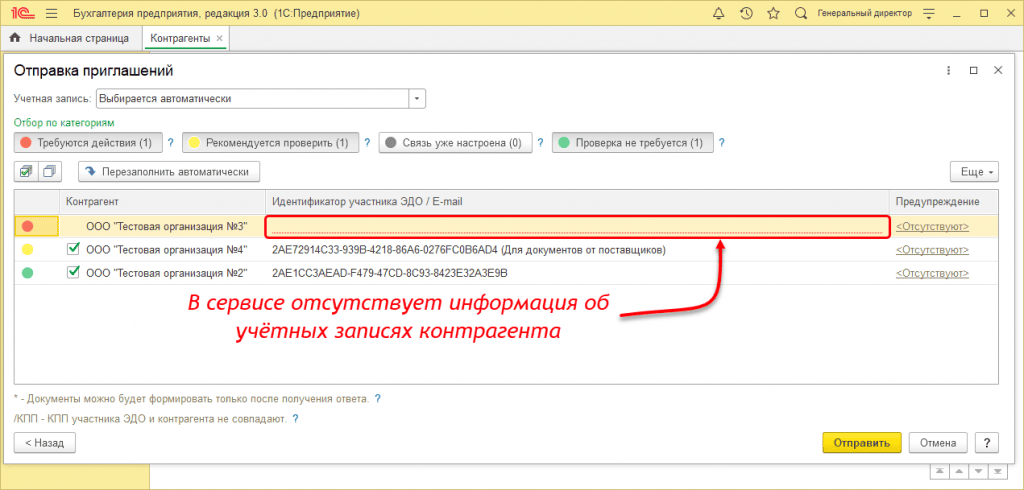The height and width of the screenshot is (490, 1024).
Task: Click help icon next to Требуются действия
Action: point(171,143)
